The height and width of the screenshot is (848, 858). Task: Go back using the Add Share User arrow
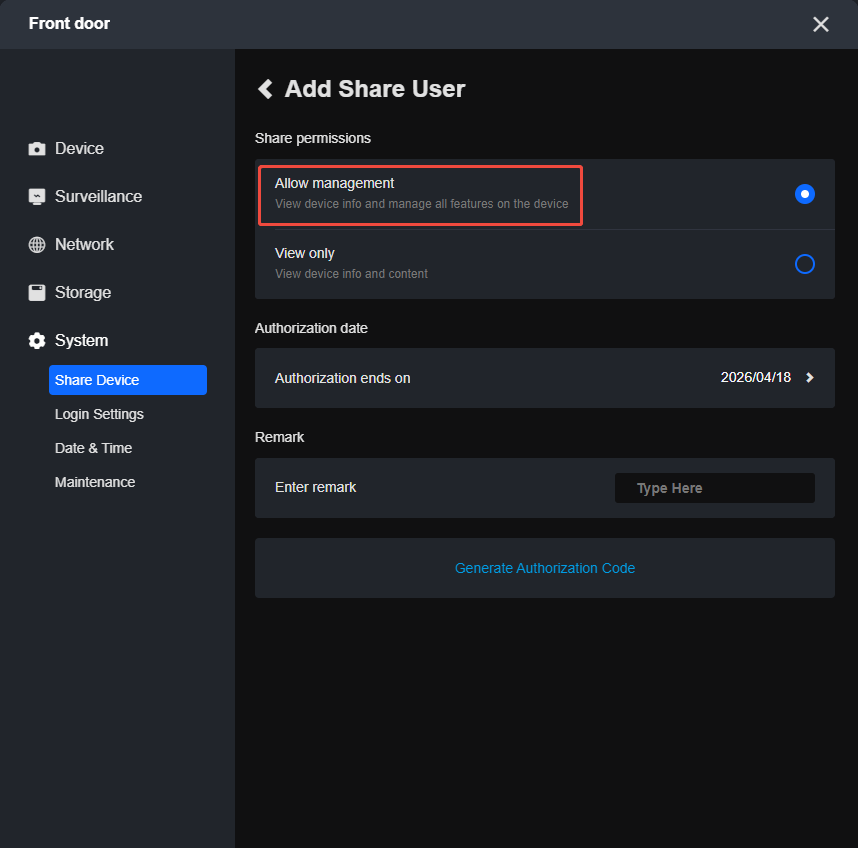click(x=265, y=89)
